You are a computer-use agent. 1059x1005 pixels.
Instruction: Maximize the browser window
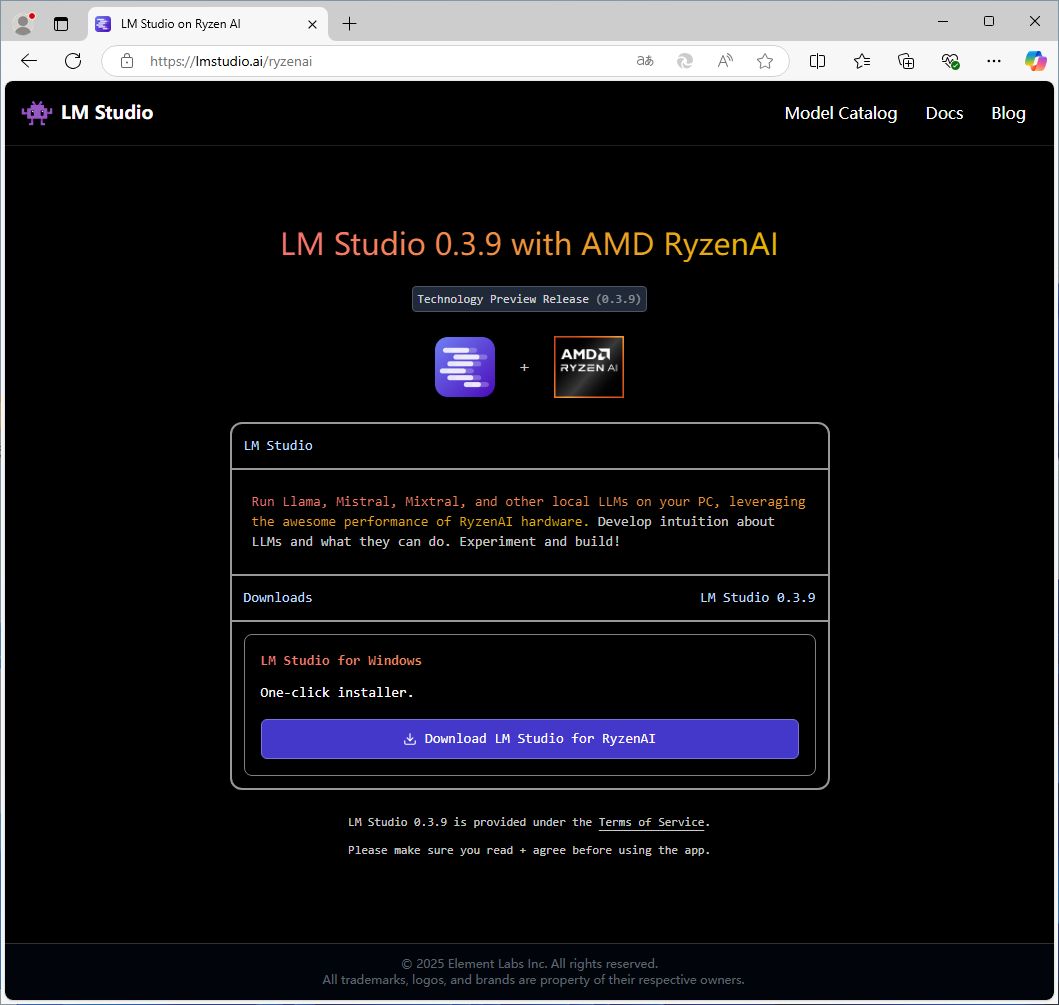click(x=989, y=22)
